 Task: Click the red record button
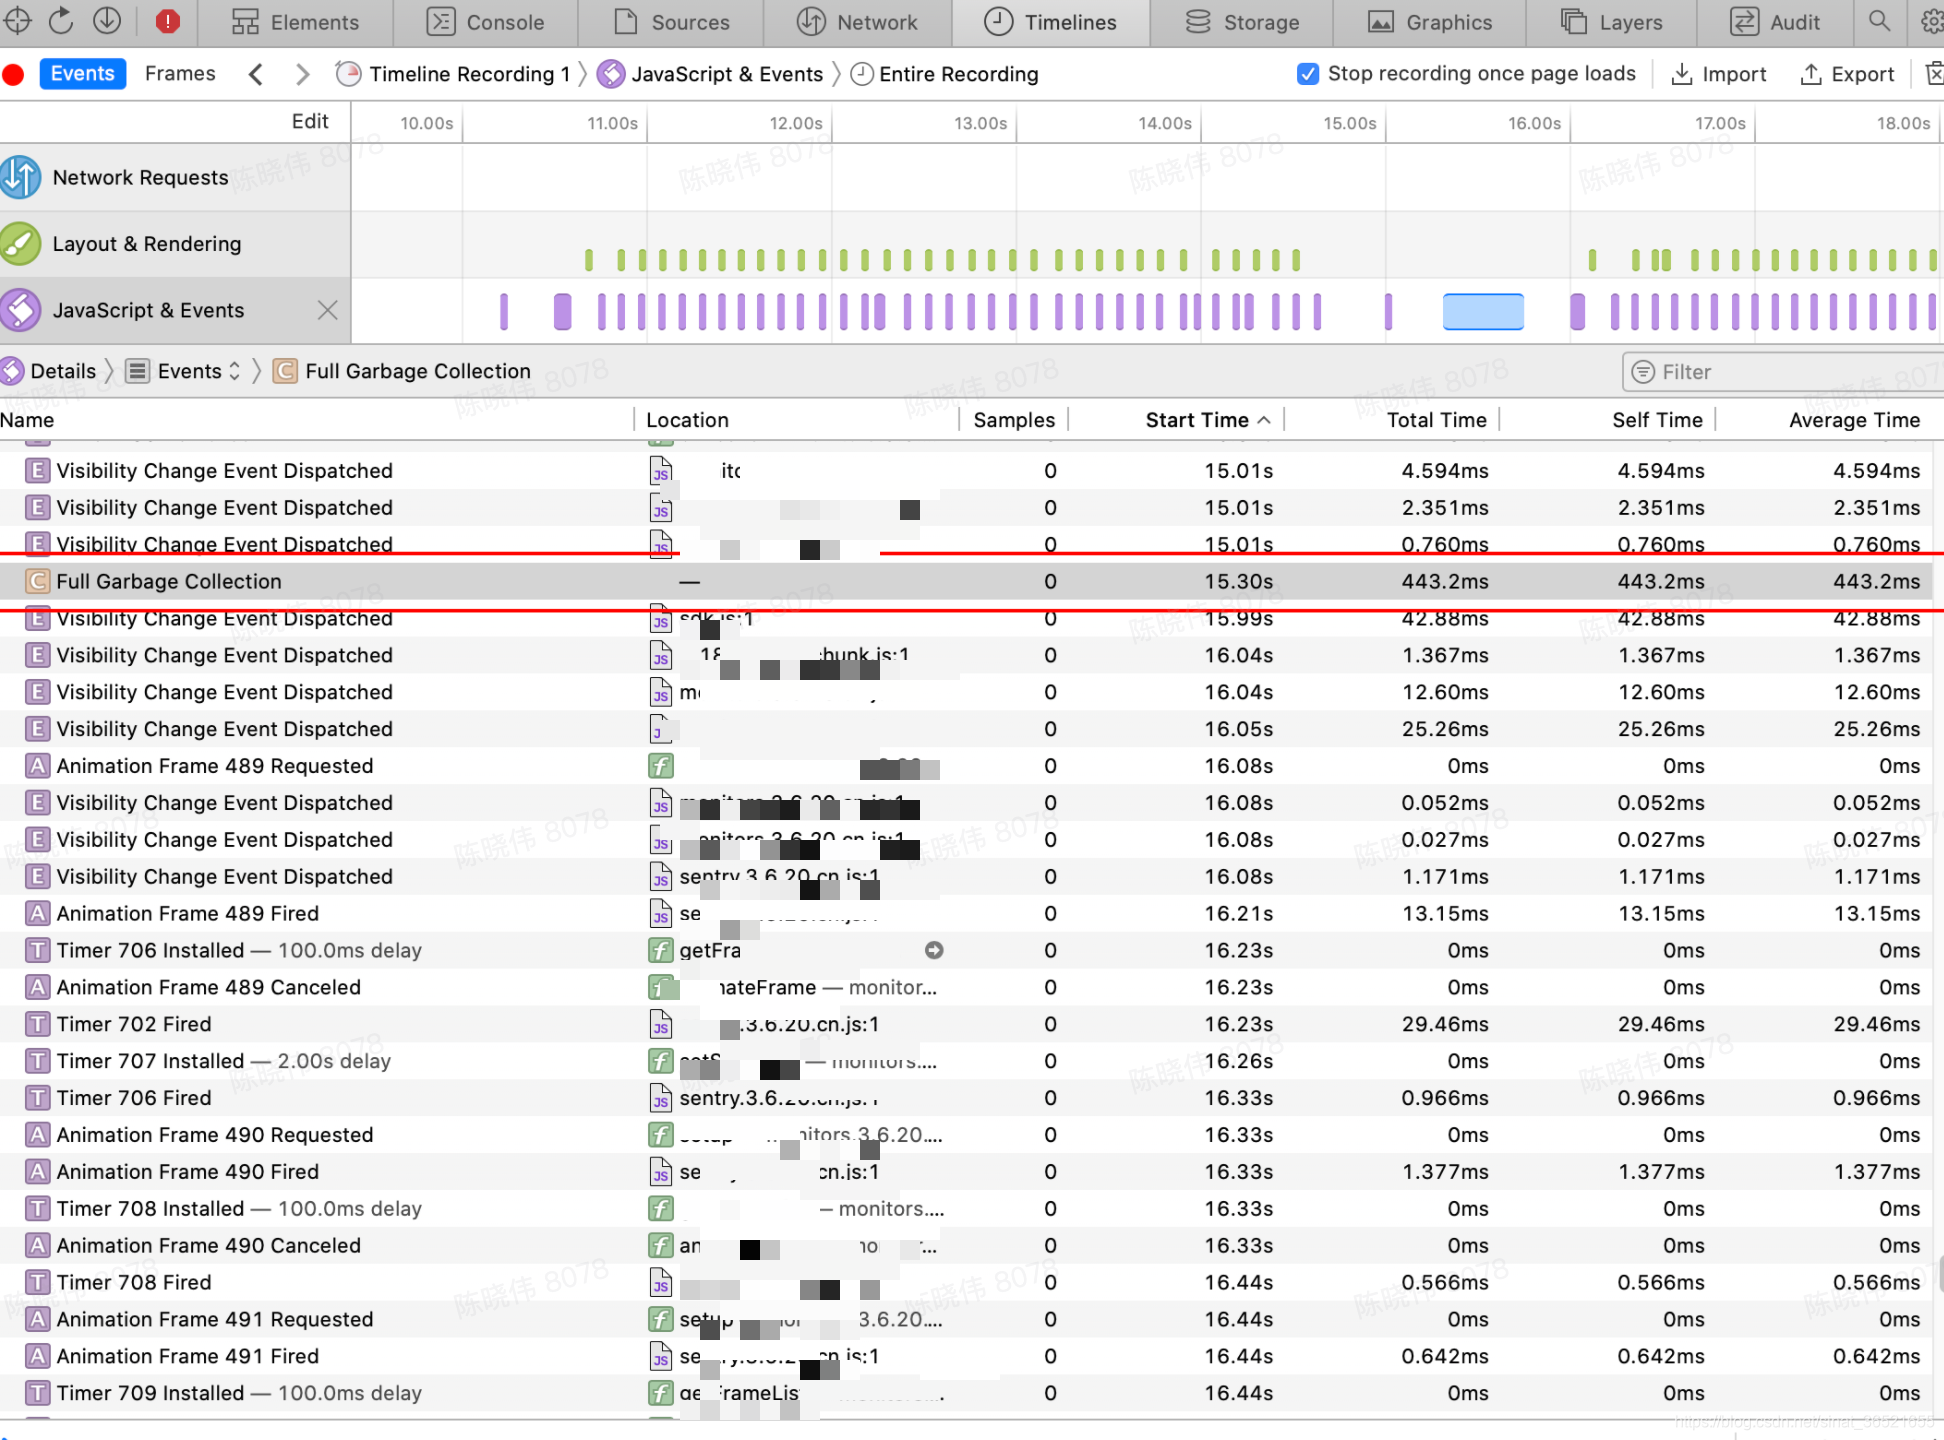tap(14, 74)
